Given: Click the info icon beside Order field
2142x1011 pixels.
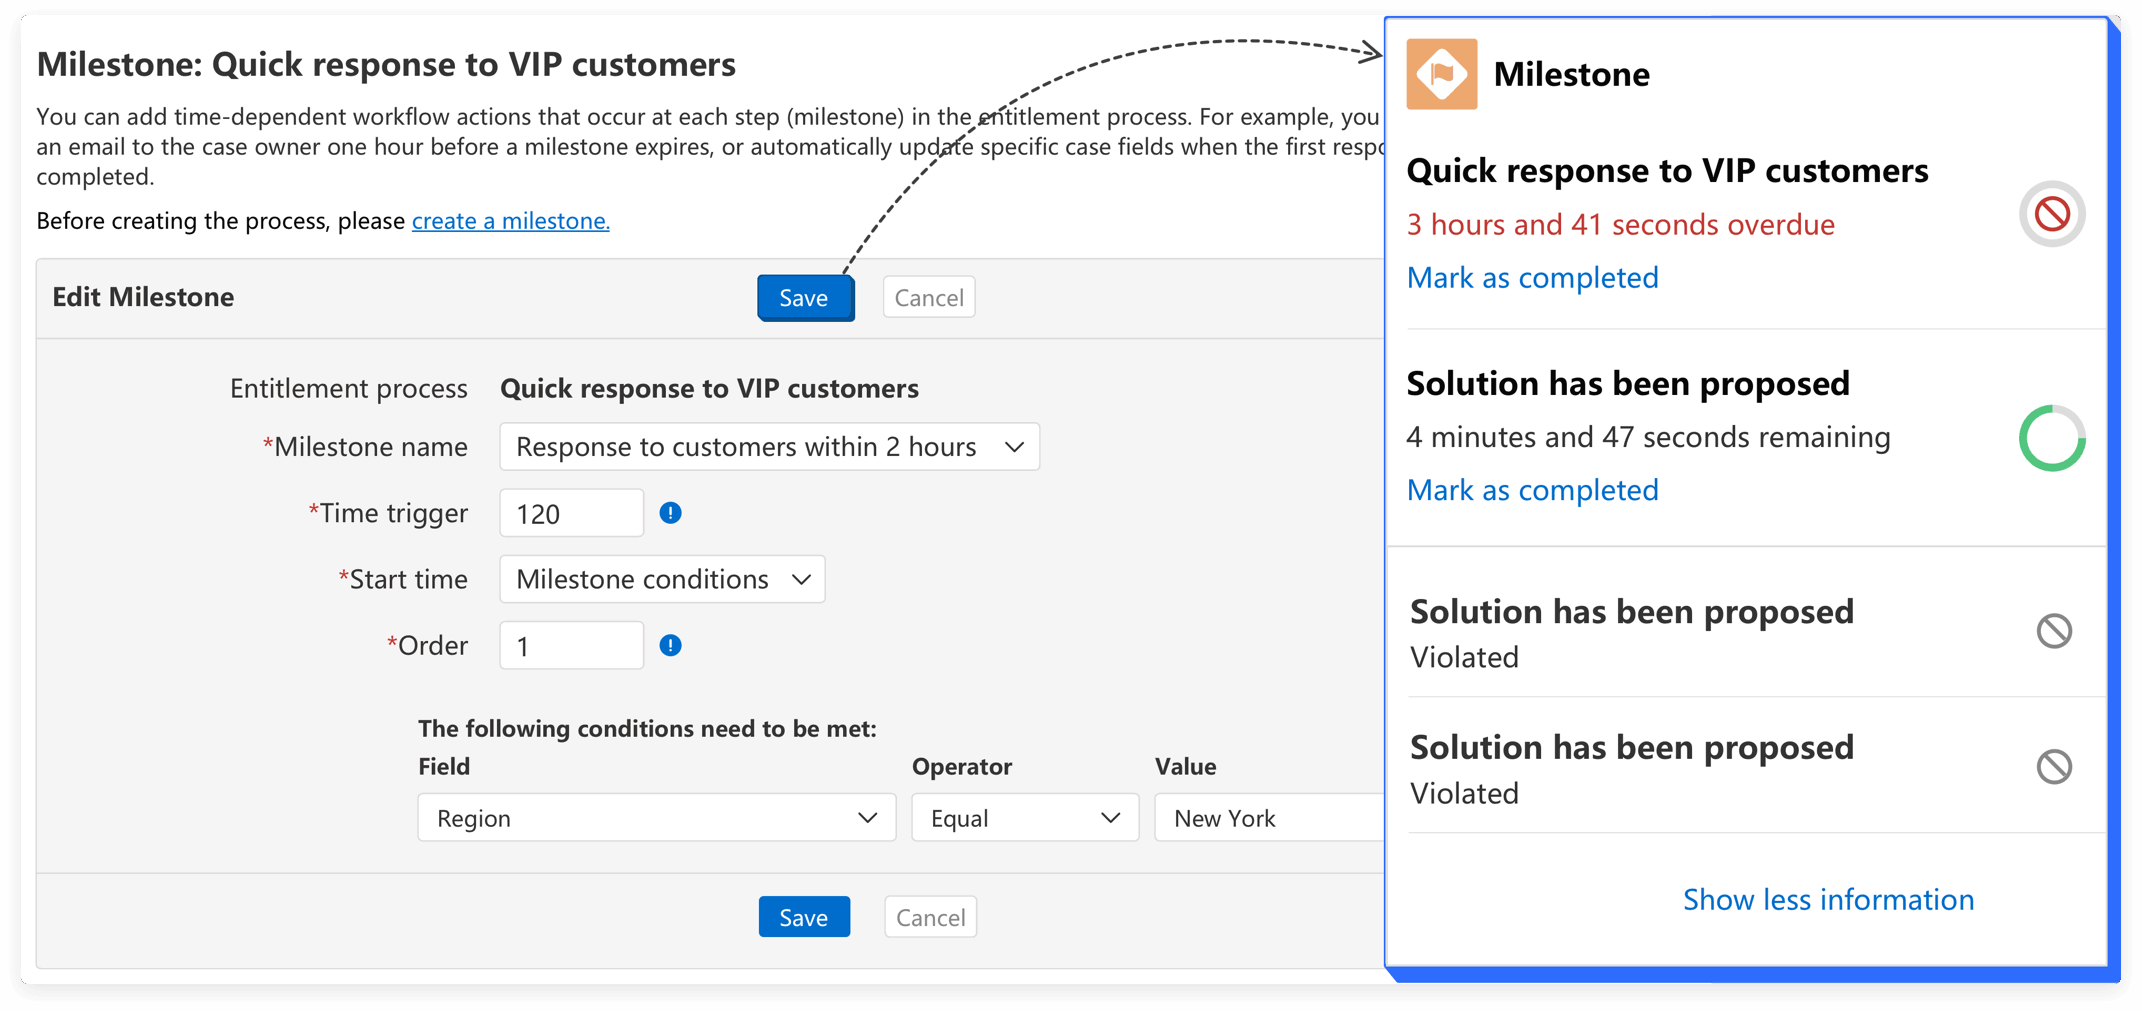Looking at the screenshot, I should (x=670, y=645).
